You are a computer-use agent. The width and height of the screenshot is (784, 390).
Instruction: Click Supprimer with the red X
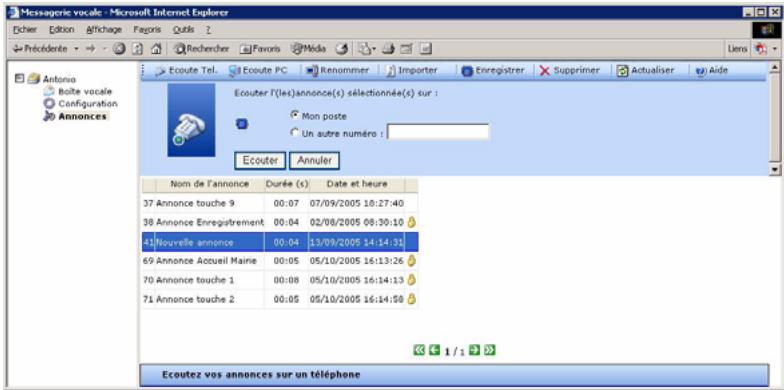pyautogui.click(x=570, y=70)
